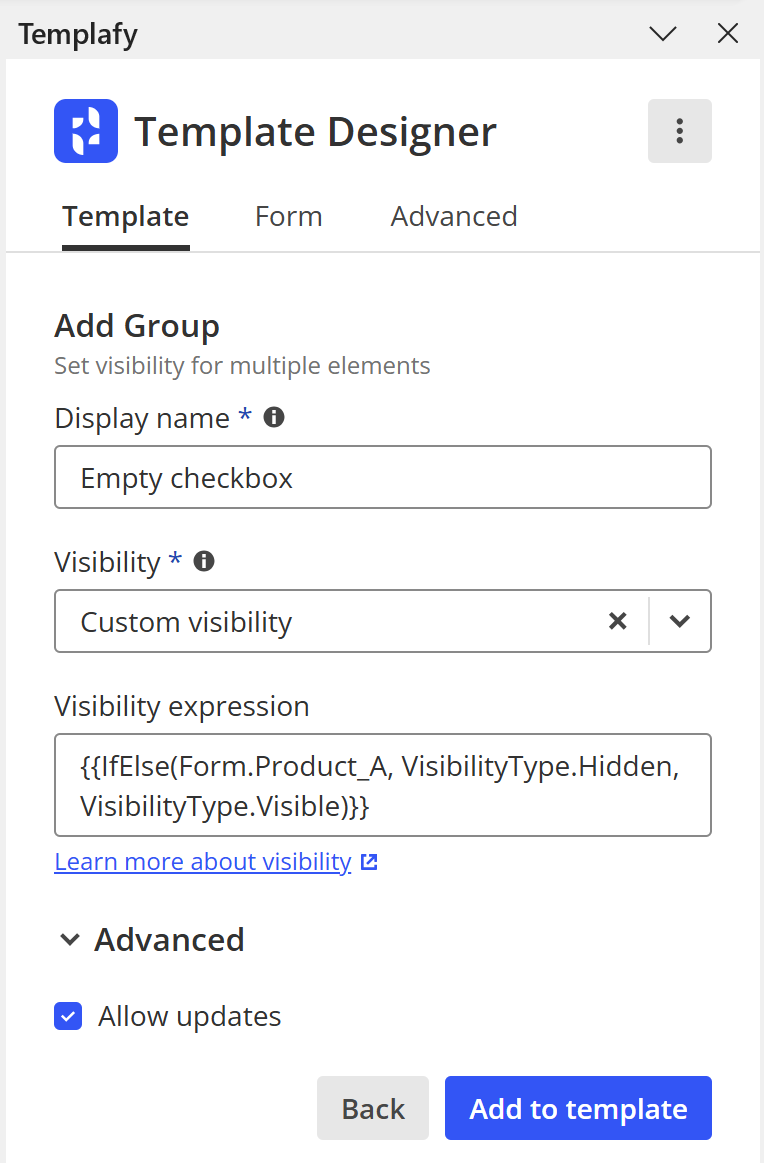Open the Visibility dropdown arrow
Viewport: 764px width, 1163px height.
click(679, 621)
